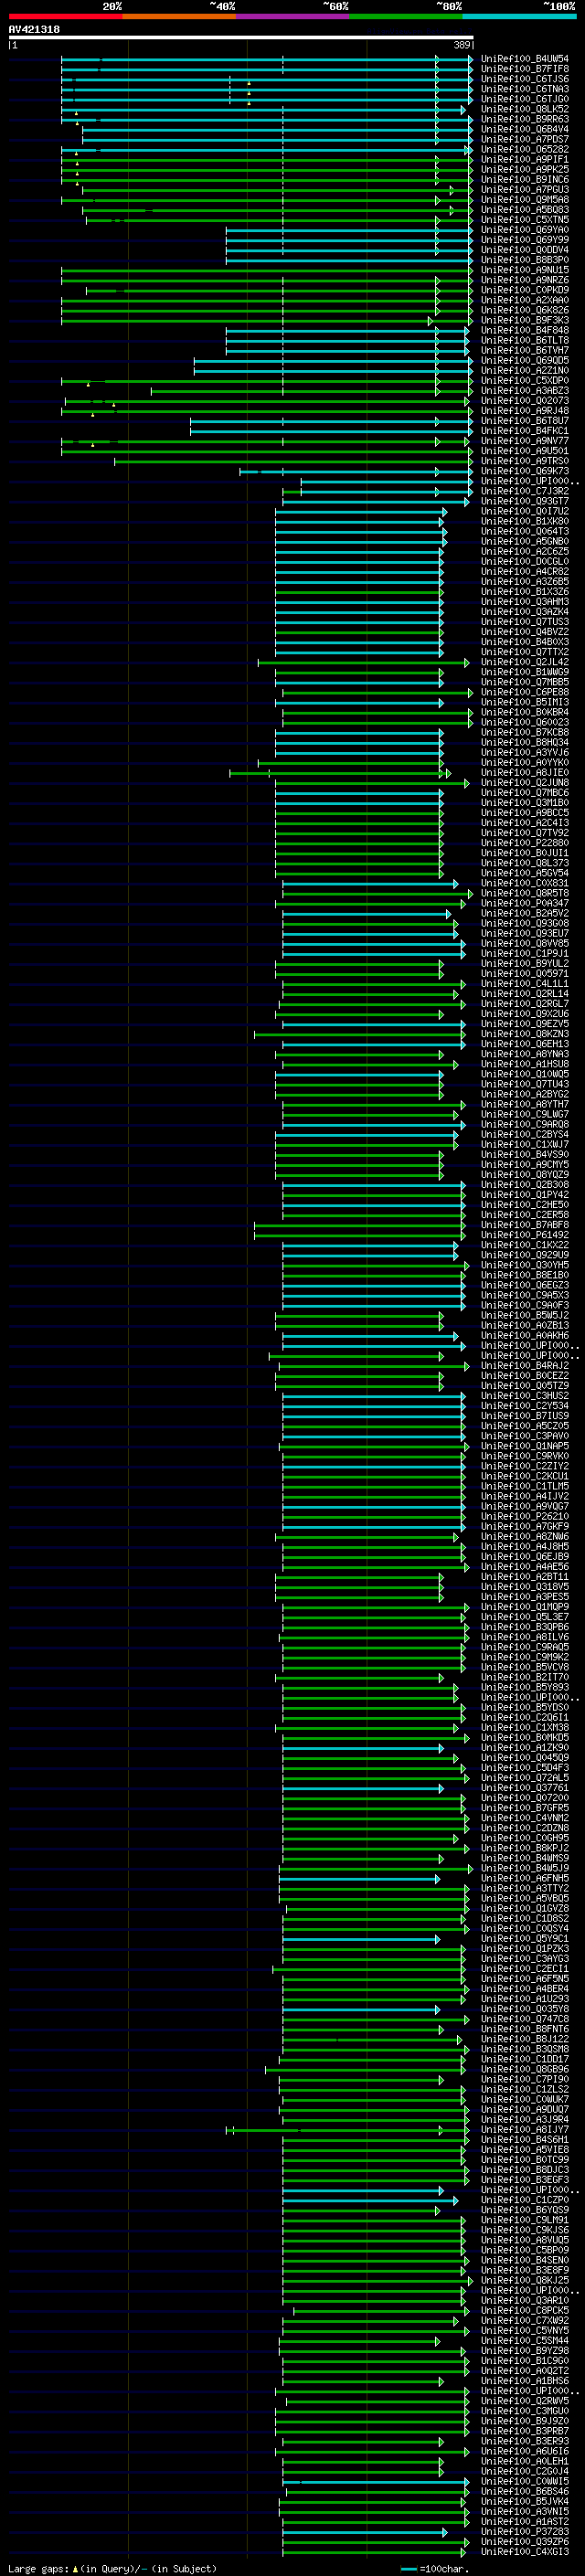The image size is (585, 2576).
Task: Click the =100char. scale legend
Action: [x=434, y=2568]
